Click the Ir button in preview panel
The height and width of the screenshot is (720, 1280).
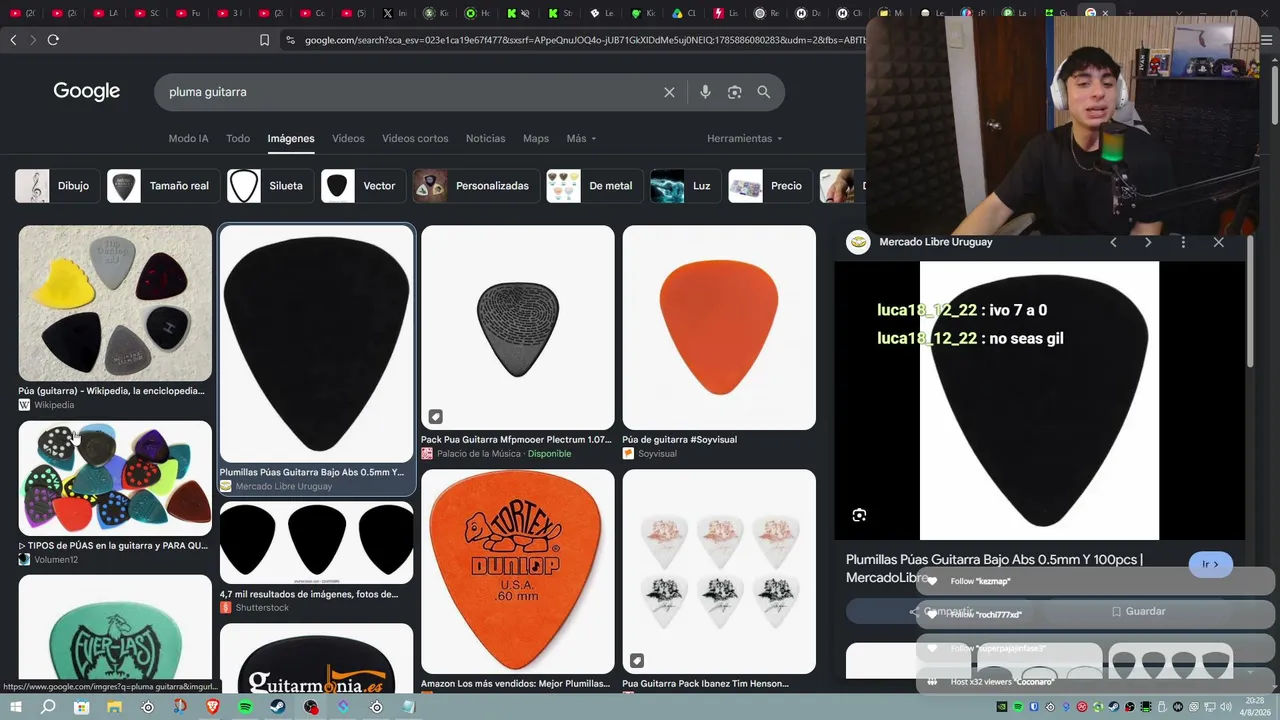1210,564
